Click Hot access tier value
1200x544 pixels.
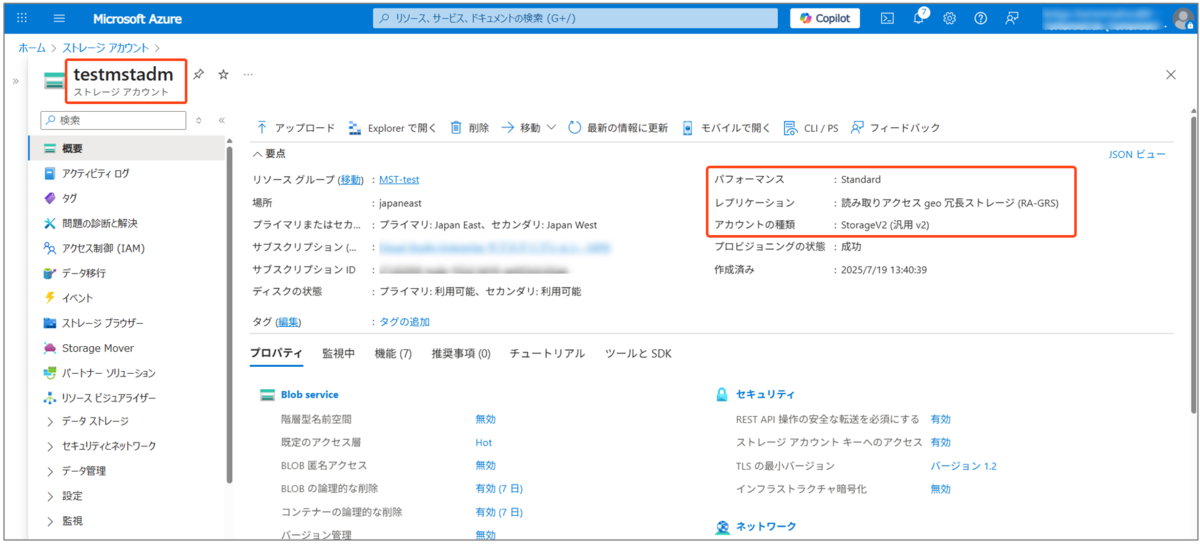(484, 442)
